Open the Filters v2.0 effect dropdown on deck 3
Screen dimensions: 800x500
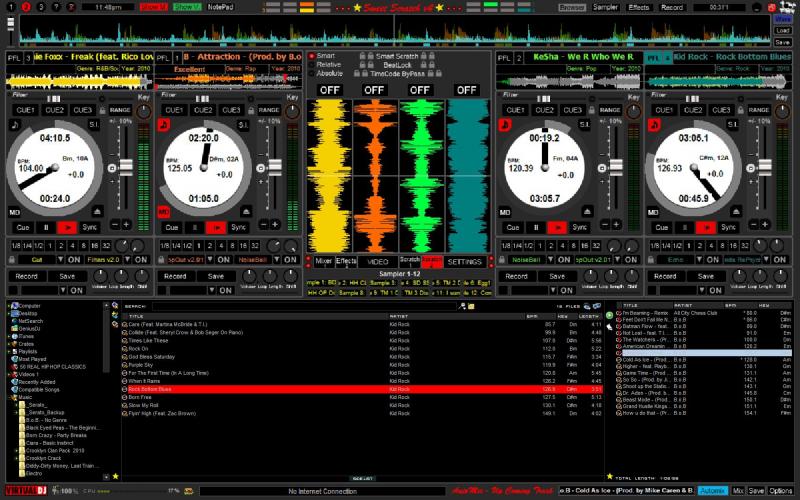click(x=128, y=260)
